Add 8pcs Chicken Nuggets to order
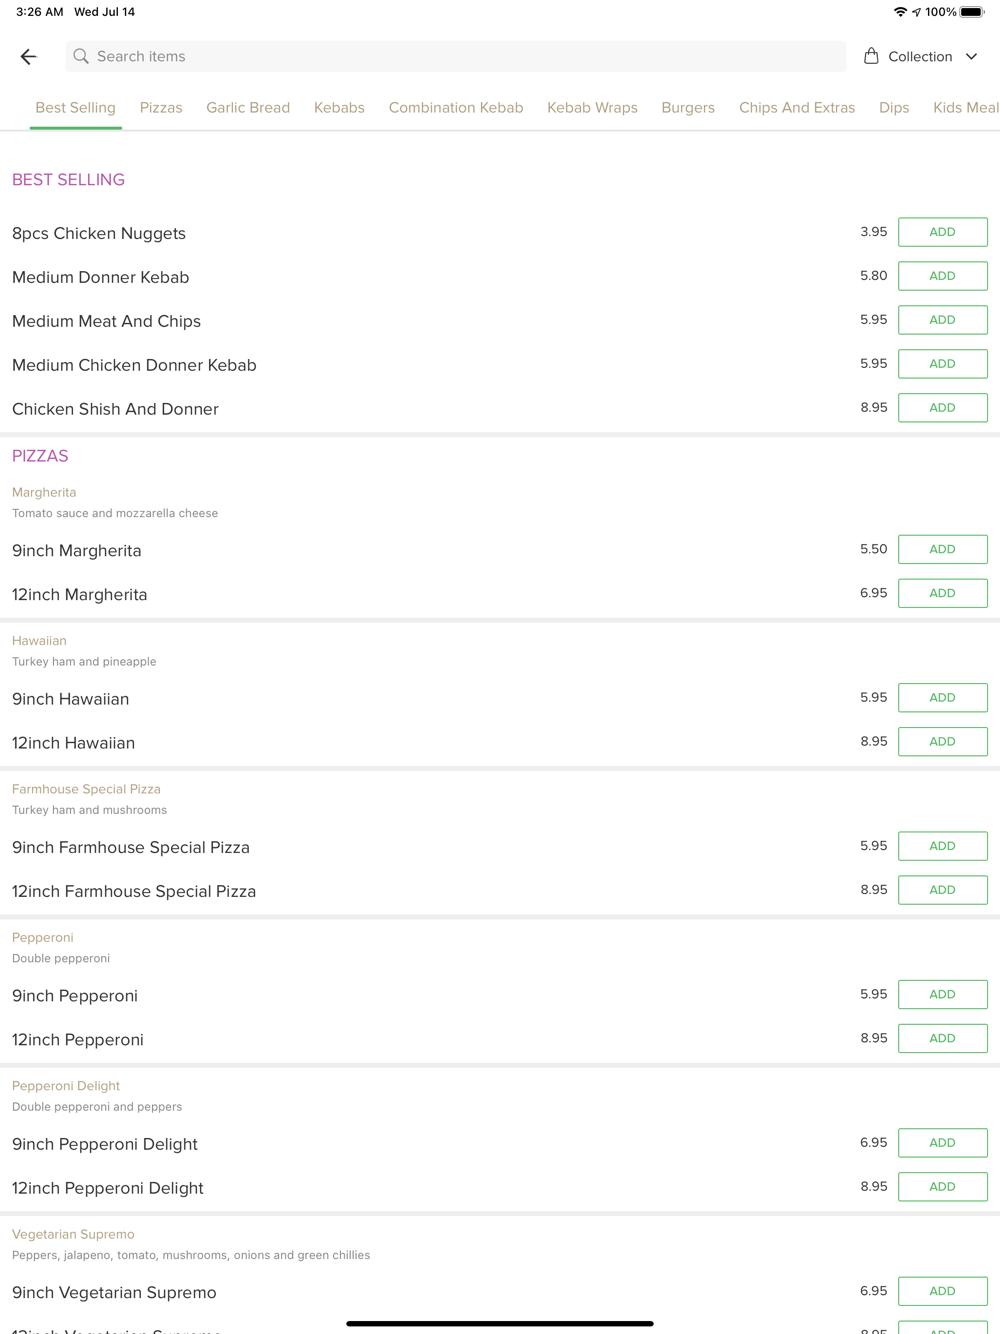This screenshot has width=1000, height=1334. (942, 232)
